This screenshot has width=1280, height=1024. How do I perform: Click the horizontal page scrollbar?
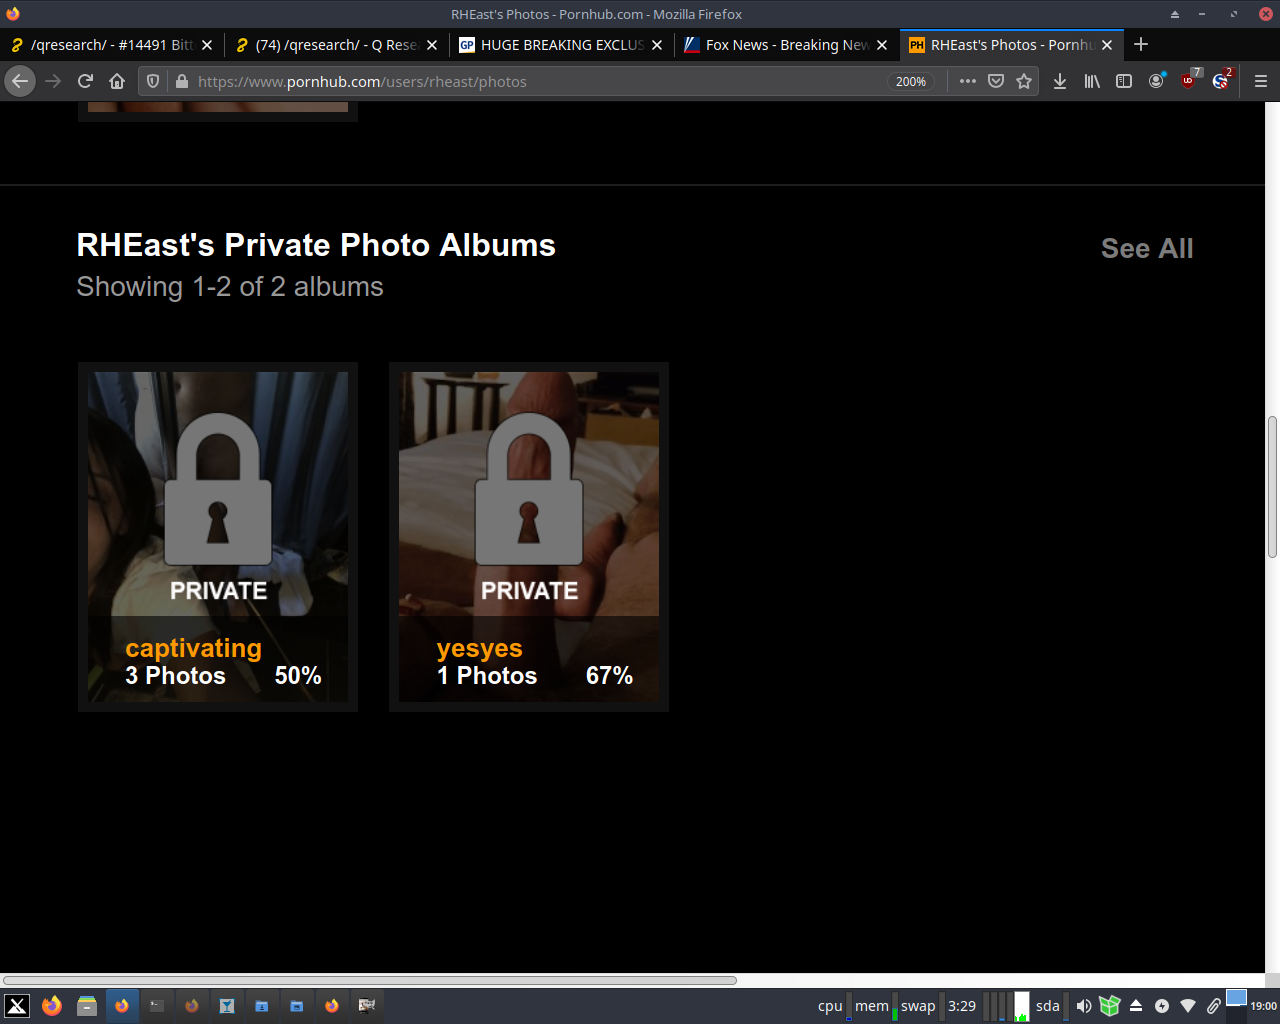point(370,980)
